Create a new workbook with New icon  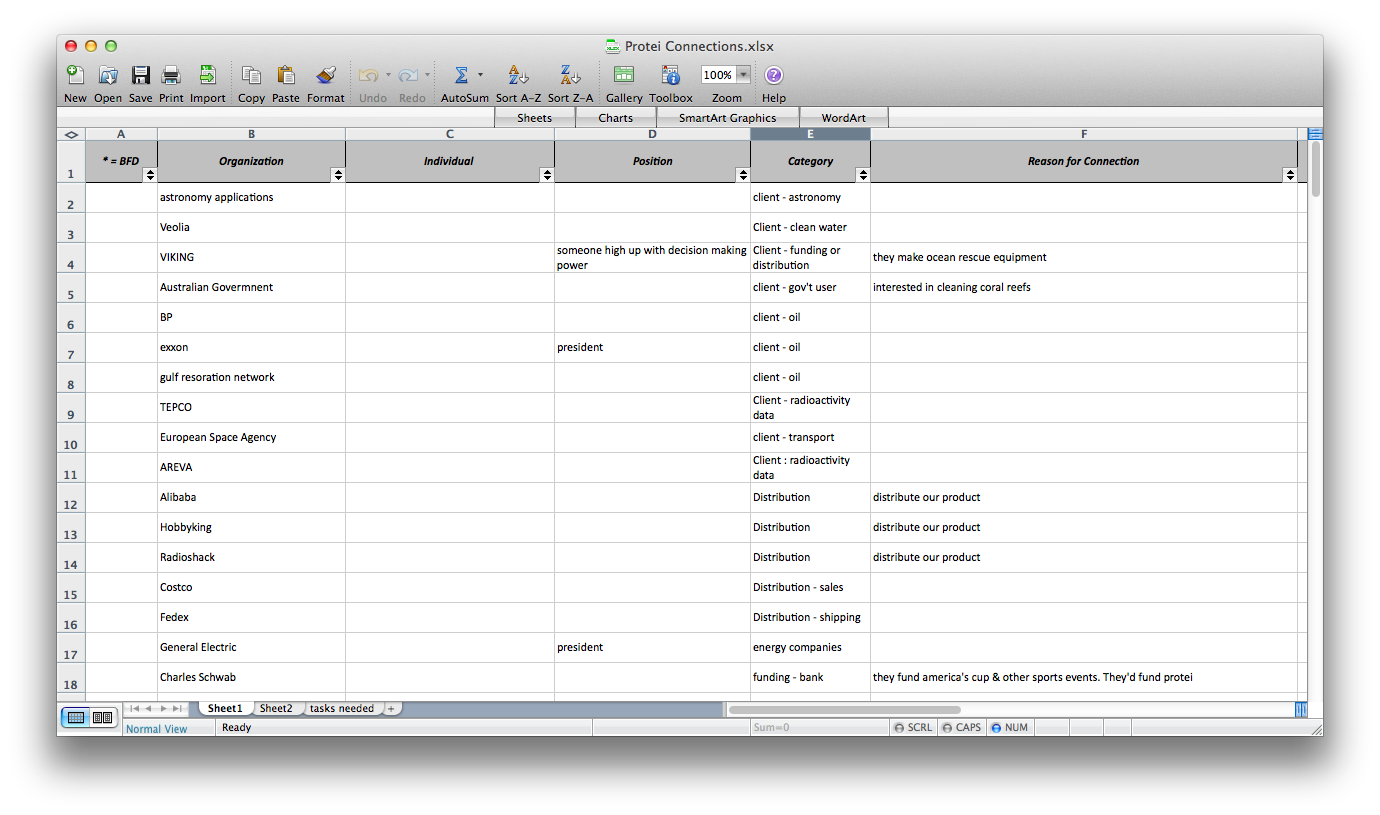click(x=75, y=75)
